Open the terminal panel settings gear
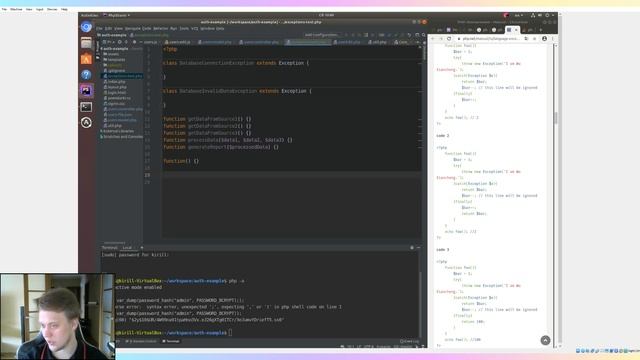 pyautogui.click(x=412, y=248)
